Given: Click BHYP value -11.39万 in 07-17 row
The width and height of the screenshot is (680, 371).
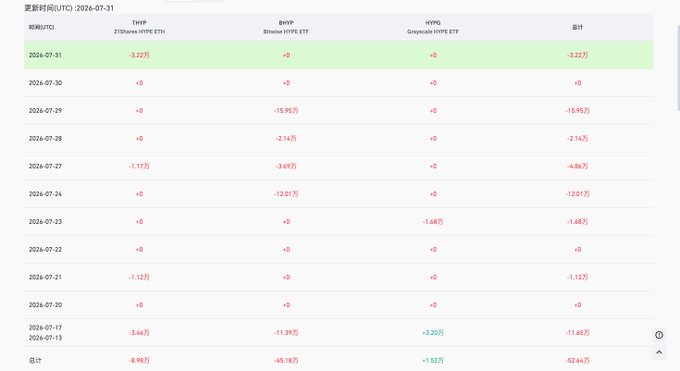Looking at the screenshot, I should [x=286, y=333].
